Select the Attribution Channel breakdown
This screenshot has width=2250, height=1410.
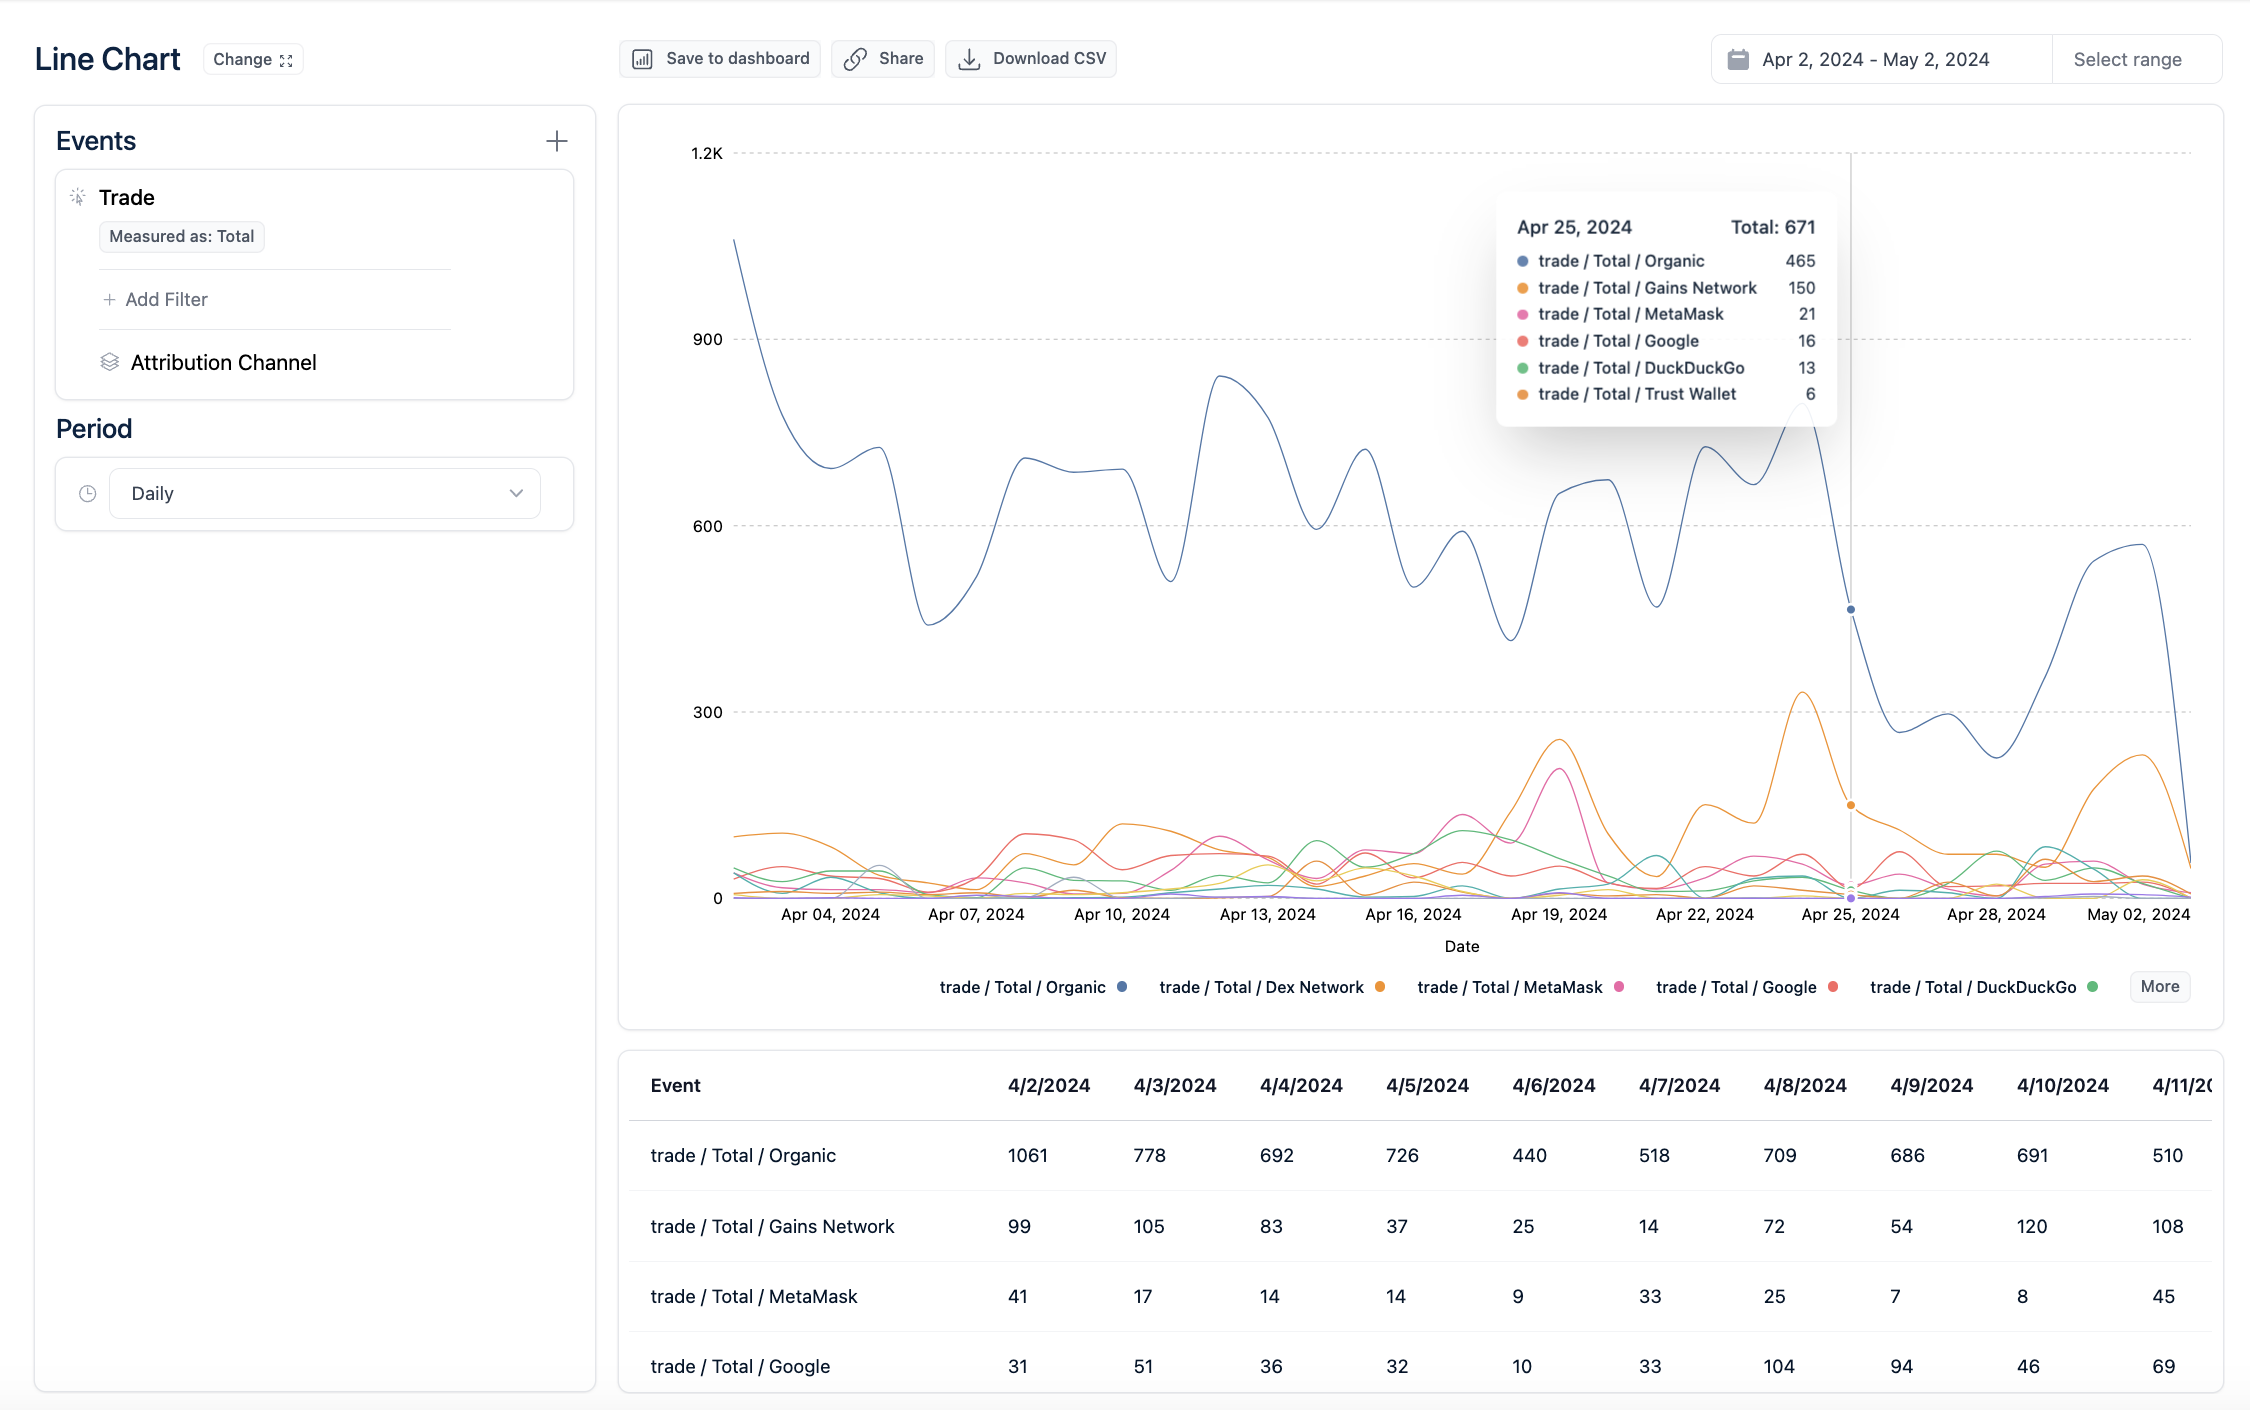click(x=223, y=362)
